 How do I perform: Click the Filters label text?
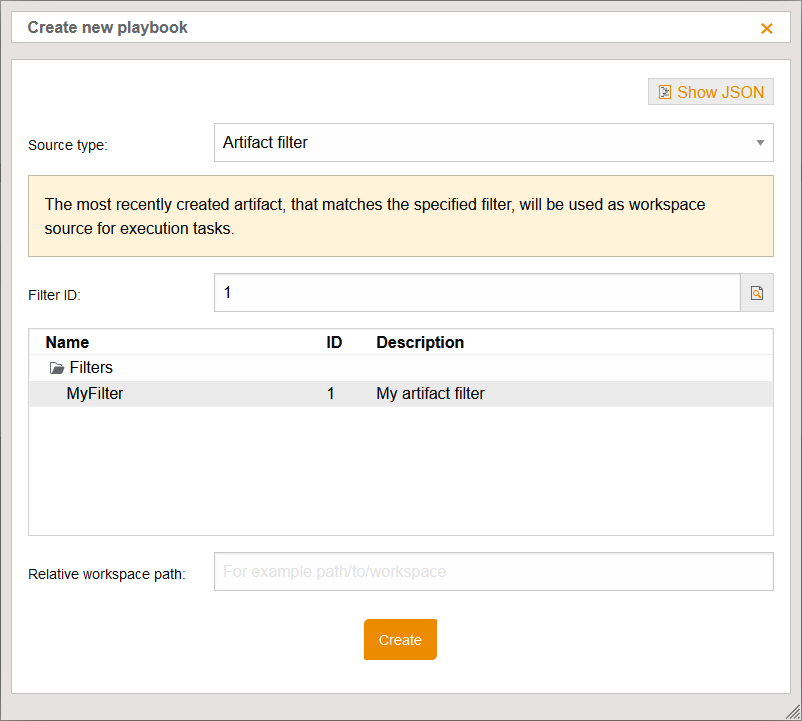pos(91,367)
